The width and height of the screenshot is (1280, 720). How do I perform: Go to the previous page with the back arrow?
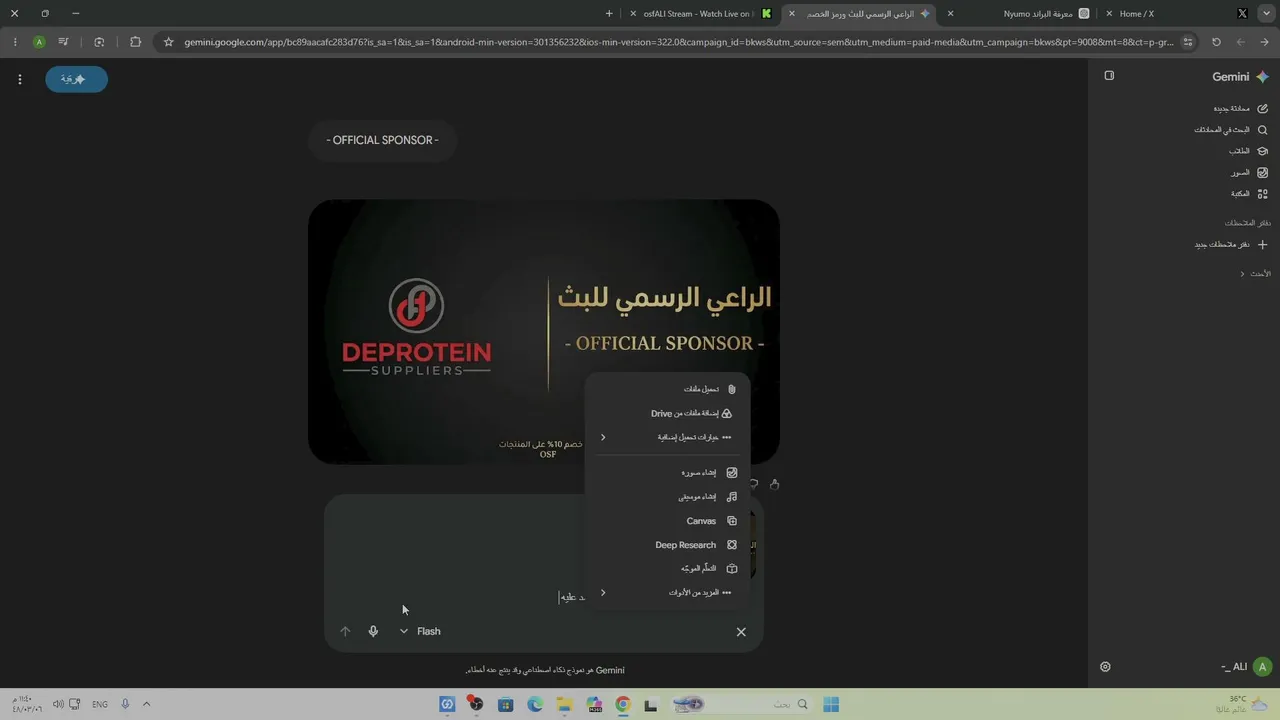pos(1265,42)
